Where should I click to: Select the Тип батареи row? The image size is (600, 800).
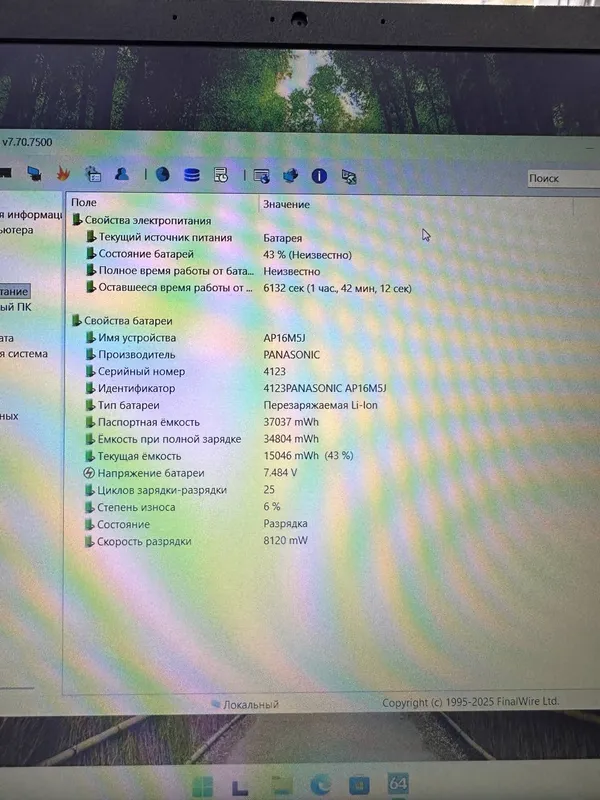point(129,405)
